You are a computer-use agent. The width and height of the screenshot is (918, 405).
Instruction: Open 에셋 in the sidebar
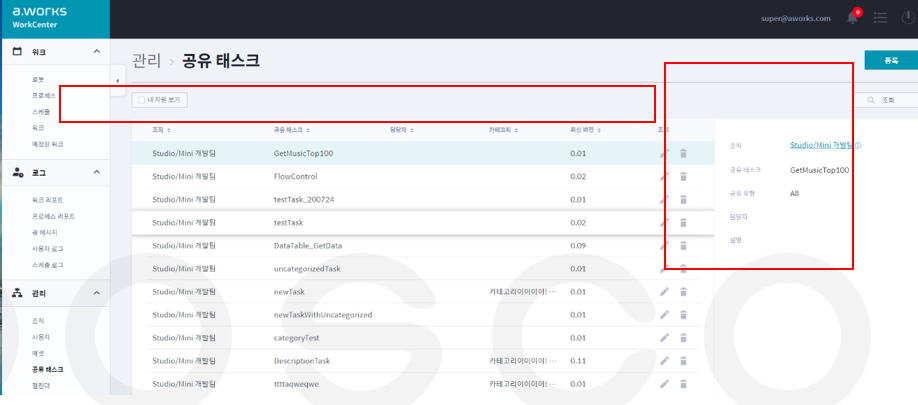37,353
